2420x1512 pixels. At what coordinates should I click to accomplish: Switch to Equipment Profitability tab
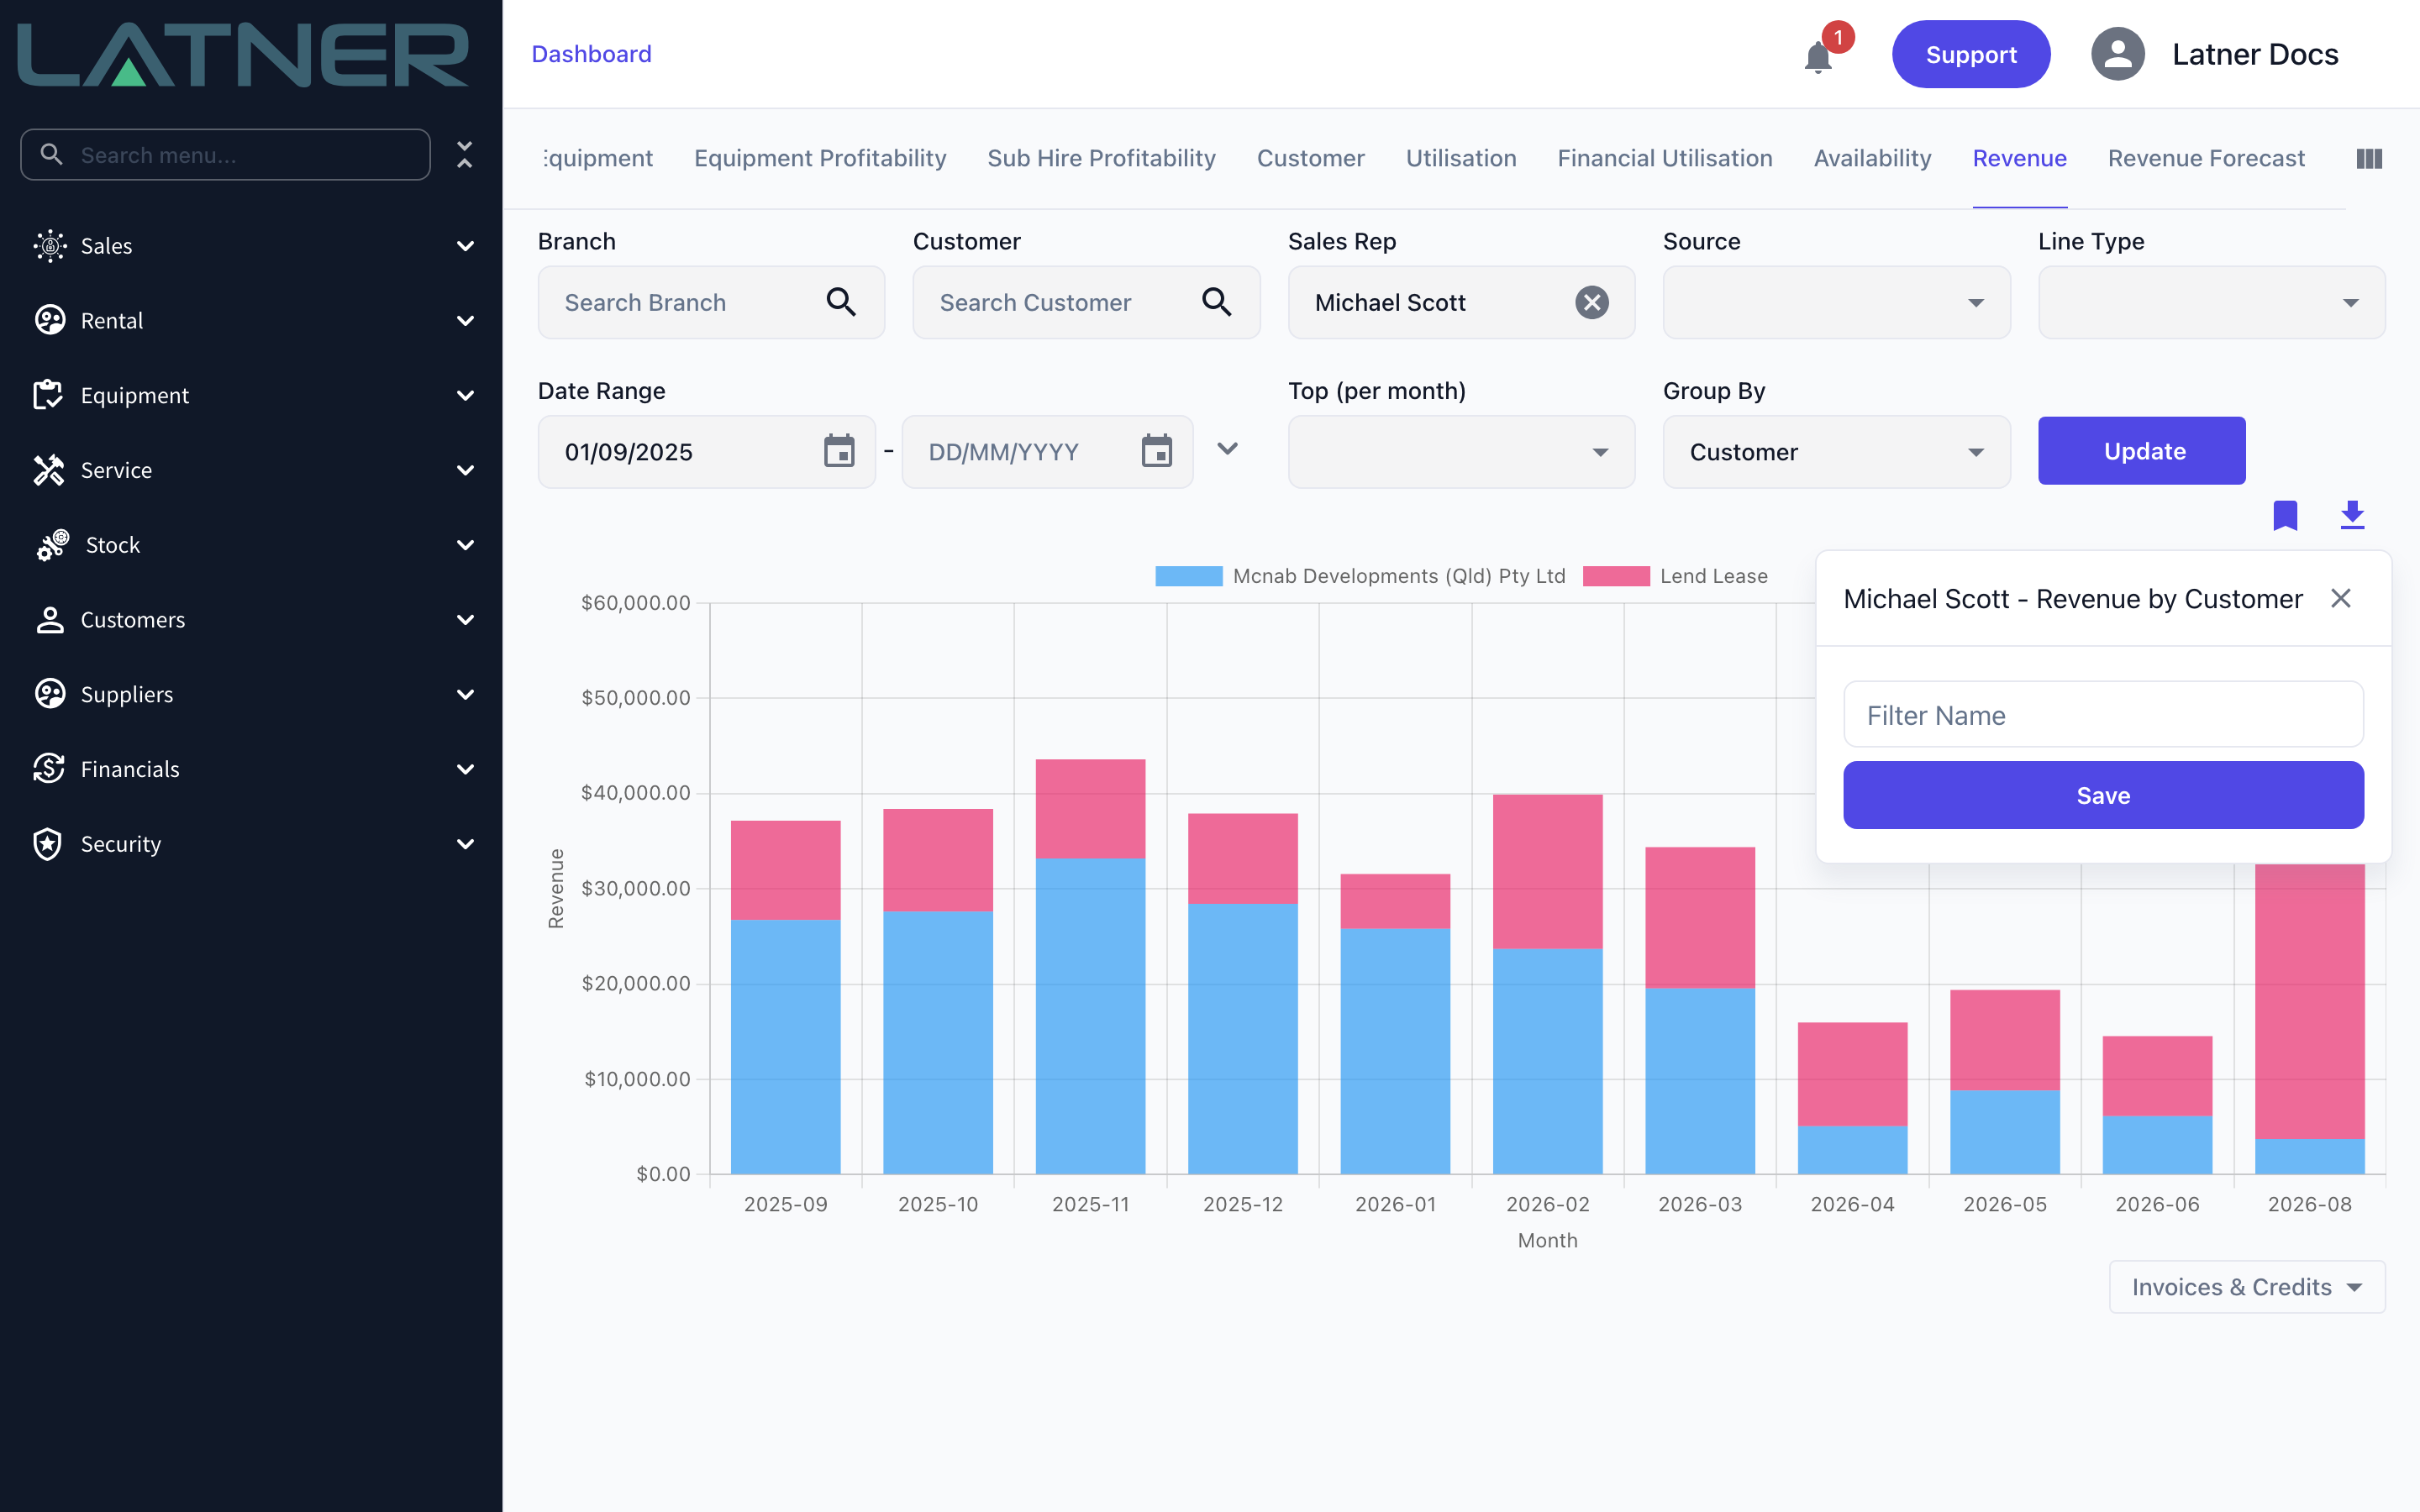[820, 158]
